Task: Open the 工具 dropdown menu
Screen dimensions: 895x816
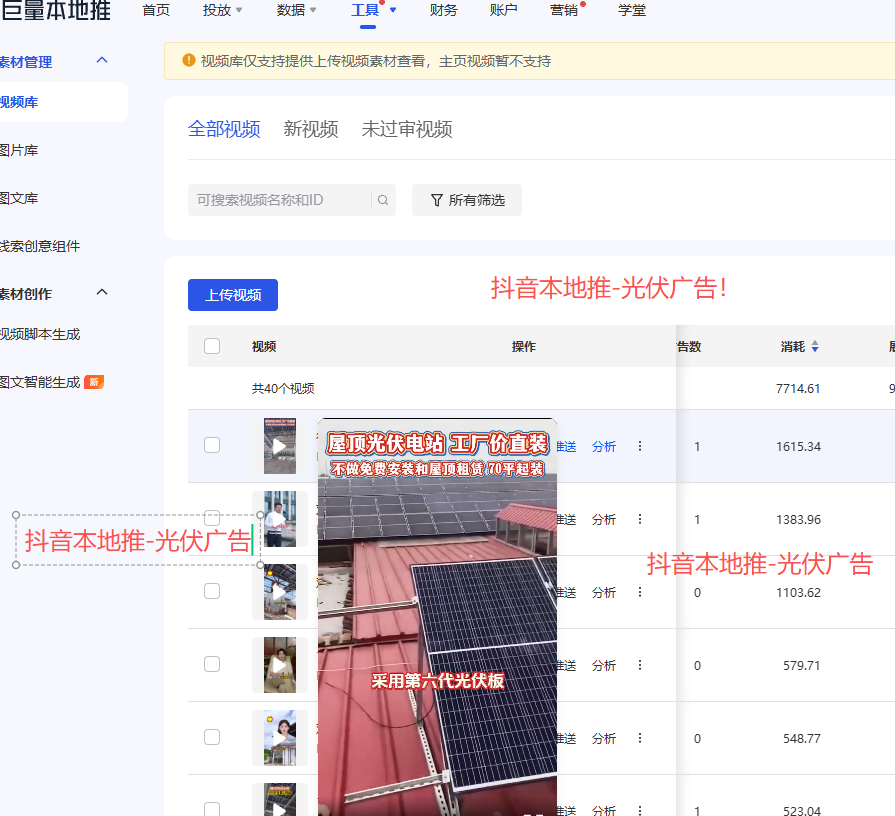Action: coord(373,10)
